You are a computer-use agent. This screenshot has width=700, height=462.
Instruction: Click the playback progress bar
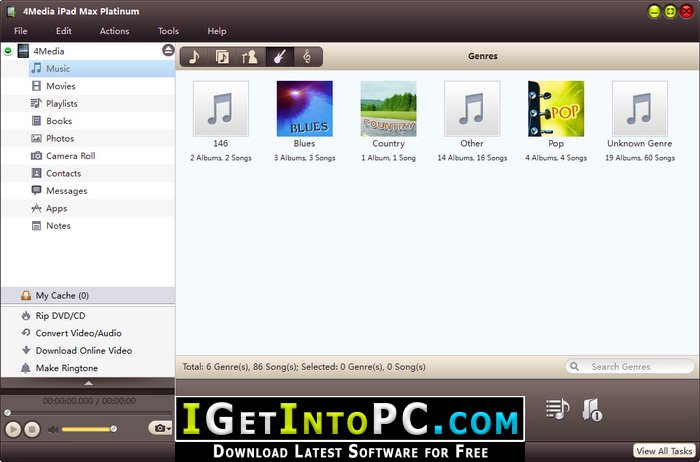(x=88, y=413)
